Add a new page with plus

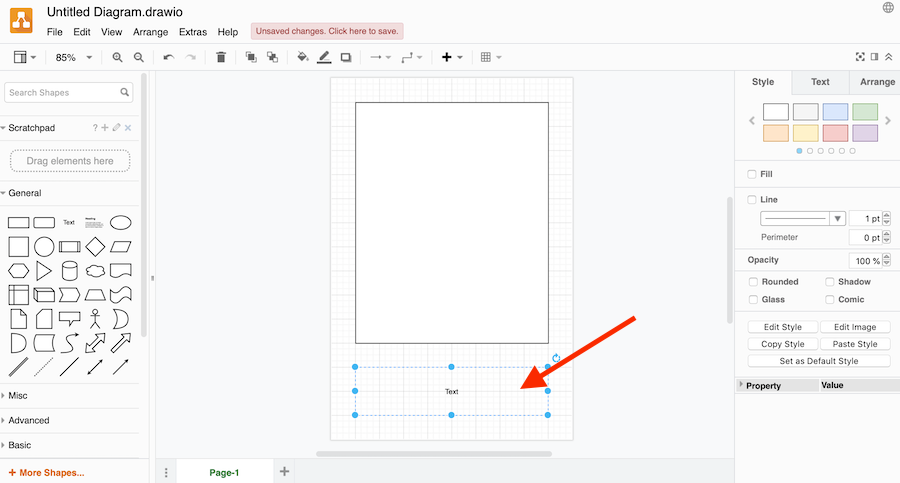(284, 472)
